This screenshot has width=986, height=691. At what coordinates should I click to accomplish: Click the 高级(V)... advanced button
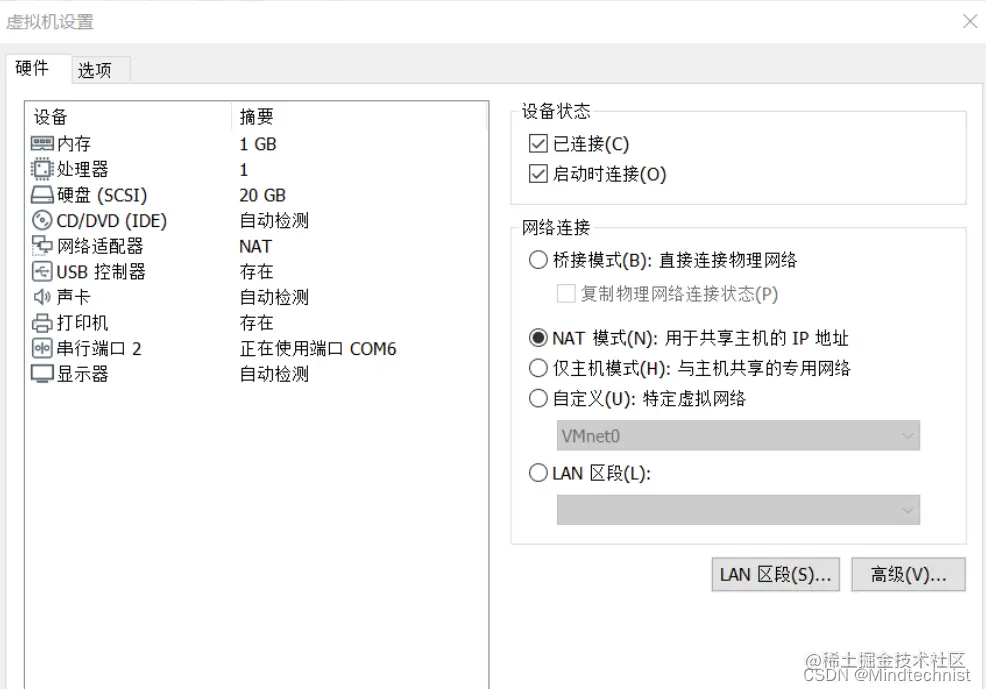point(908,575)
